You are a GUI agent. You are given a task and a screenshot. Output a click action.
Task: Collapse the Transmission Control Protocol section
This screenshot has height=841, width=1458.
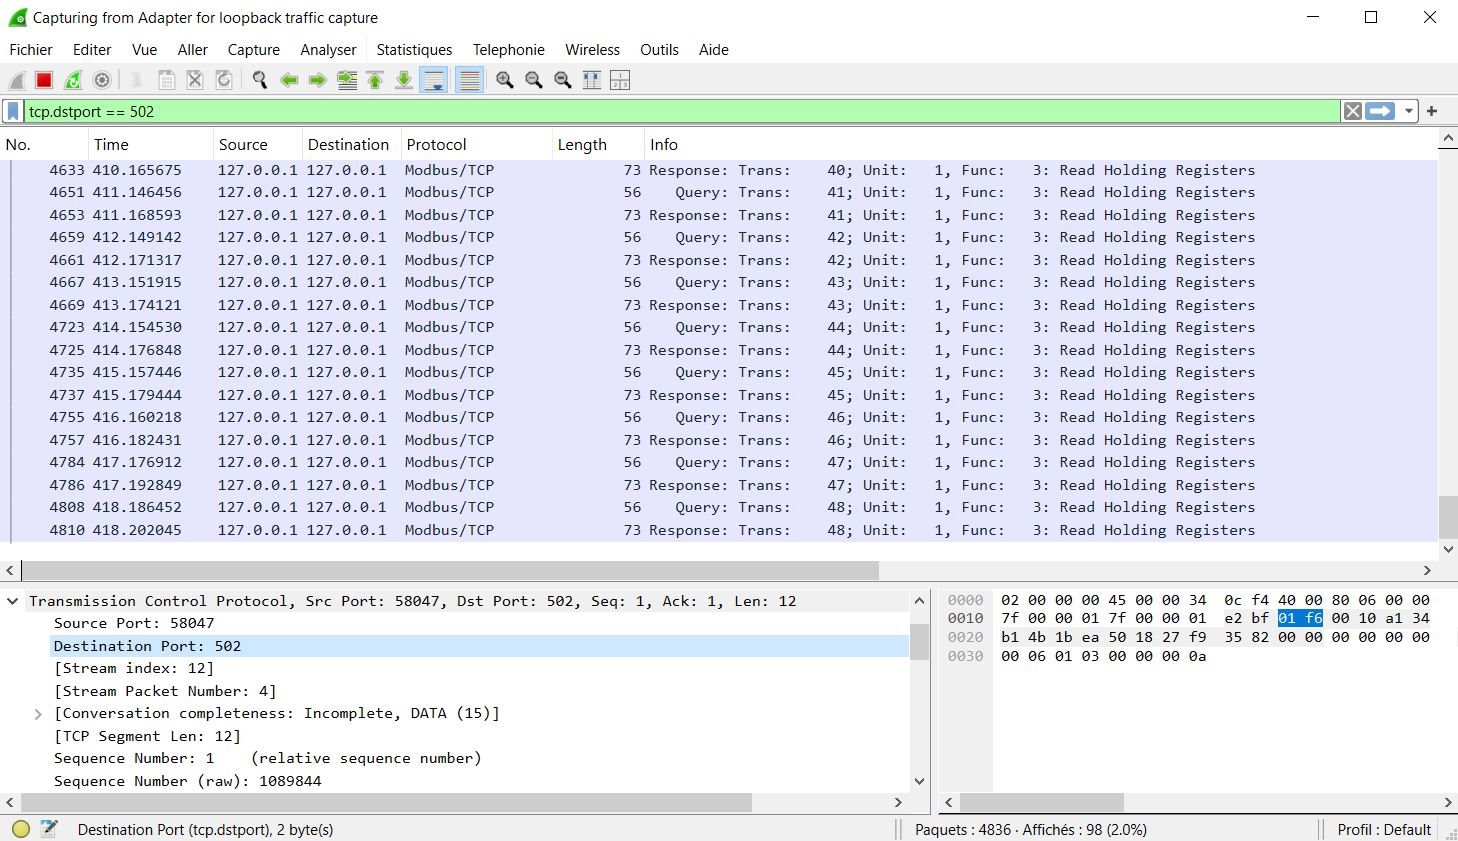(13, 601)
